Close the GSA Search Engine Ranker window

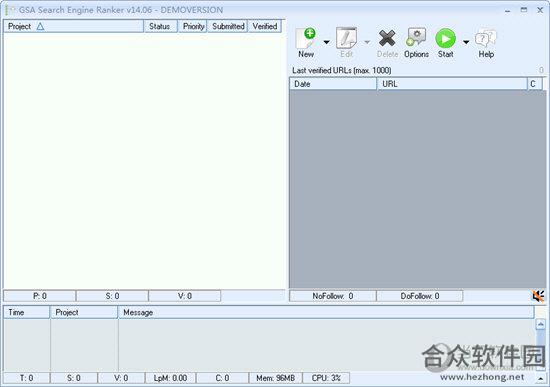540,10
